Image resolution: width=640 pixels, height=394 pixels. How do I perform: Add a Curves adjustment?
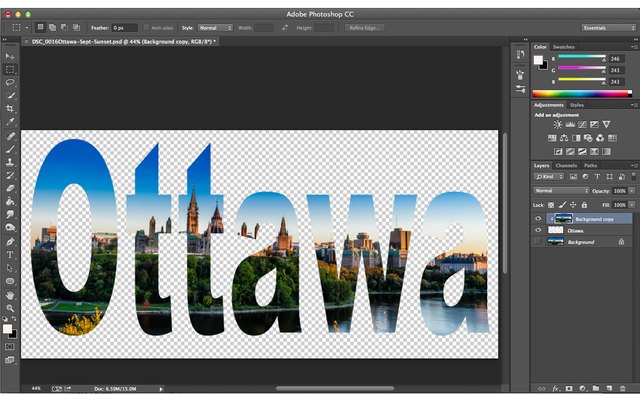click(582, 125)
